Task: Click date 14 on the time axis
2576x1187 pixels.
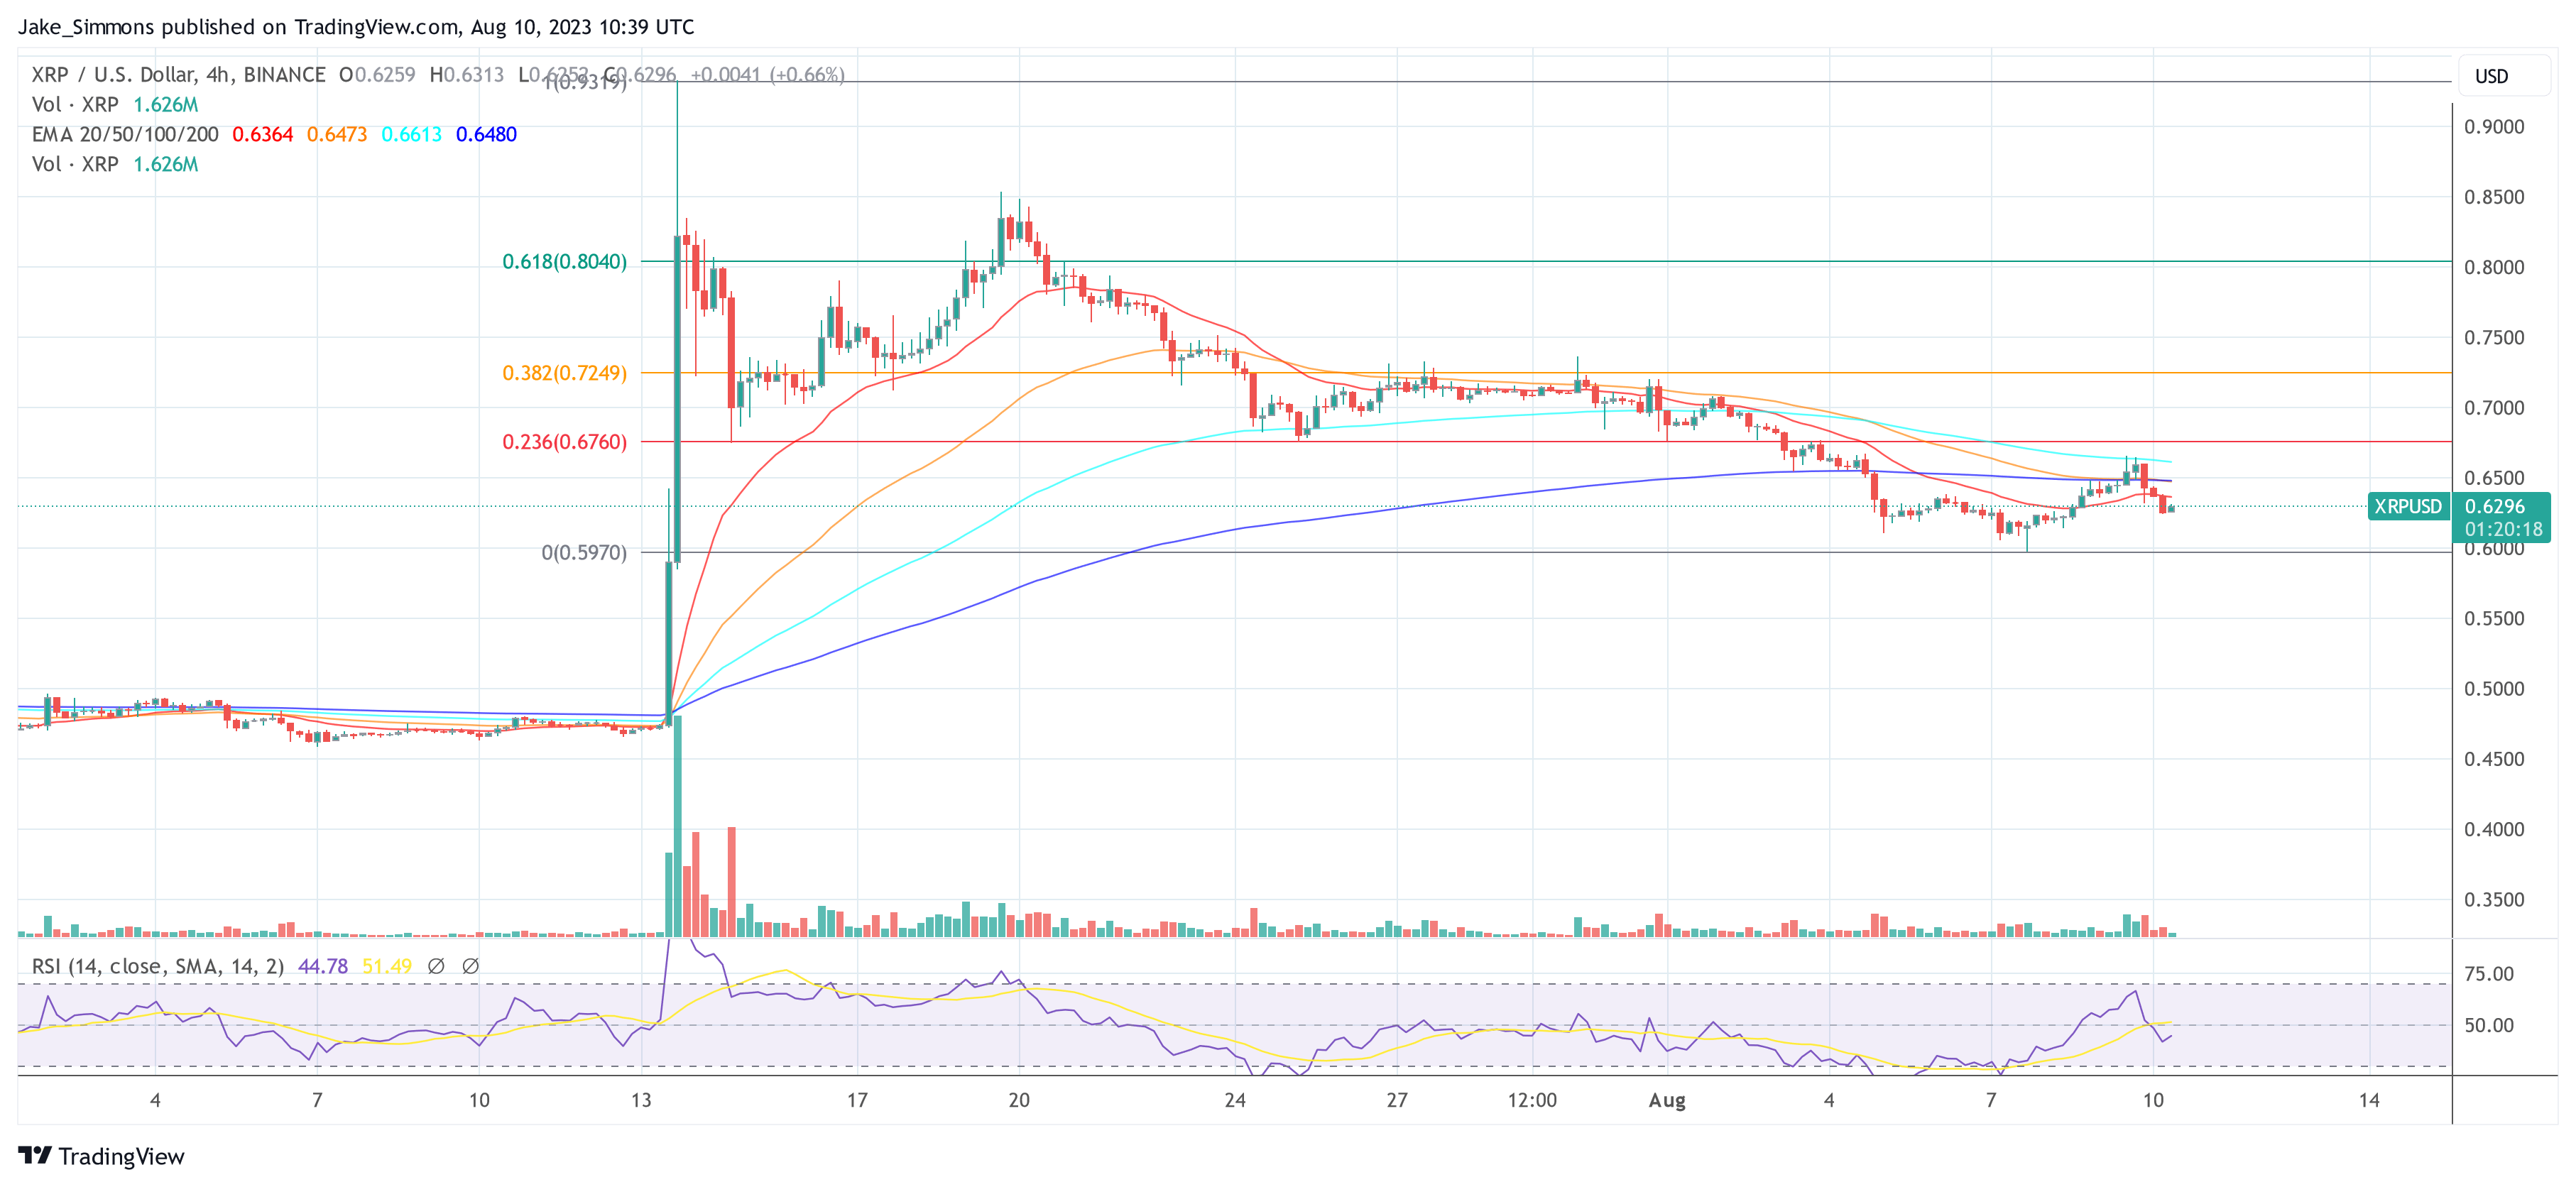Action: pos(2369,1100)
